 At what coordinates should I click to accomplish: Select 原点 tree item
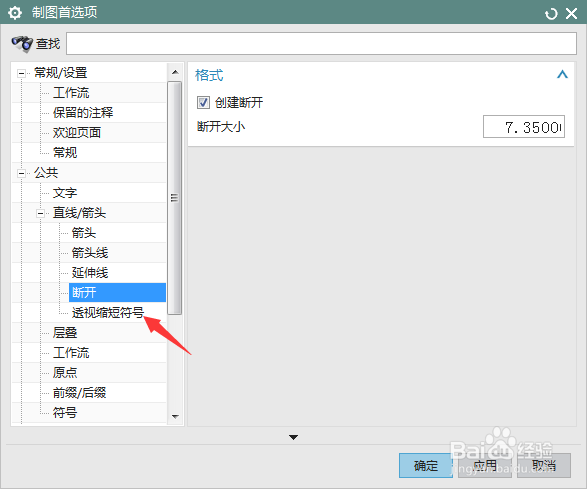(x=65, y=373)
